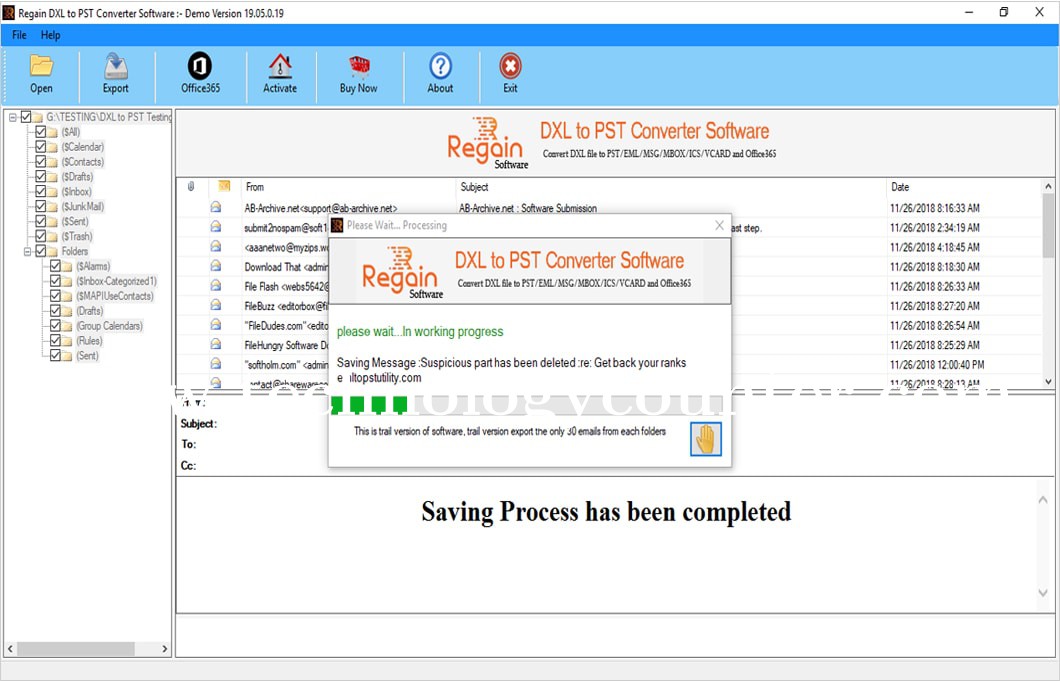Collapse the G:\TESTING root tree node
The height and width of the screenshot is (681, 1060).
[13, 117]
